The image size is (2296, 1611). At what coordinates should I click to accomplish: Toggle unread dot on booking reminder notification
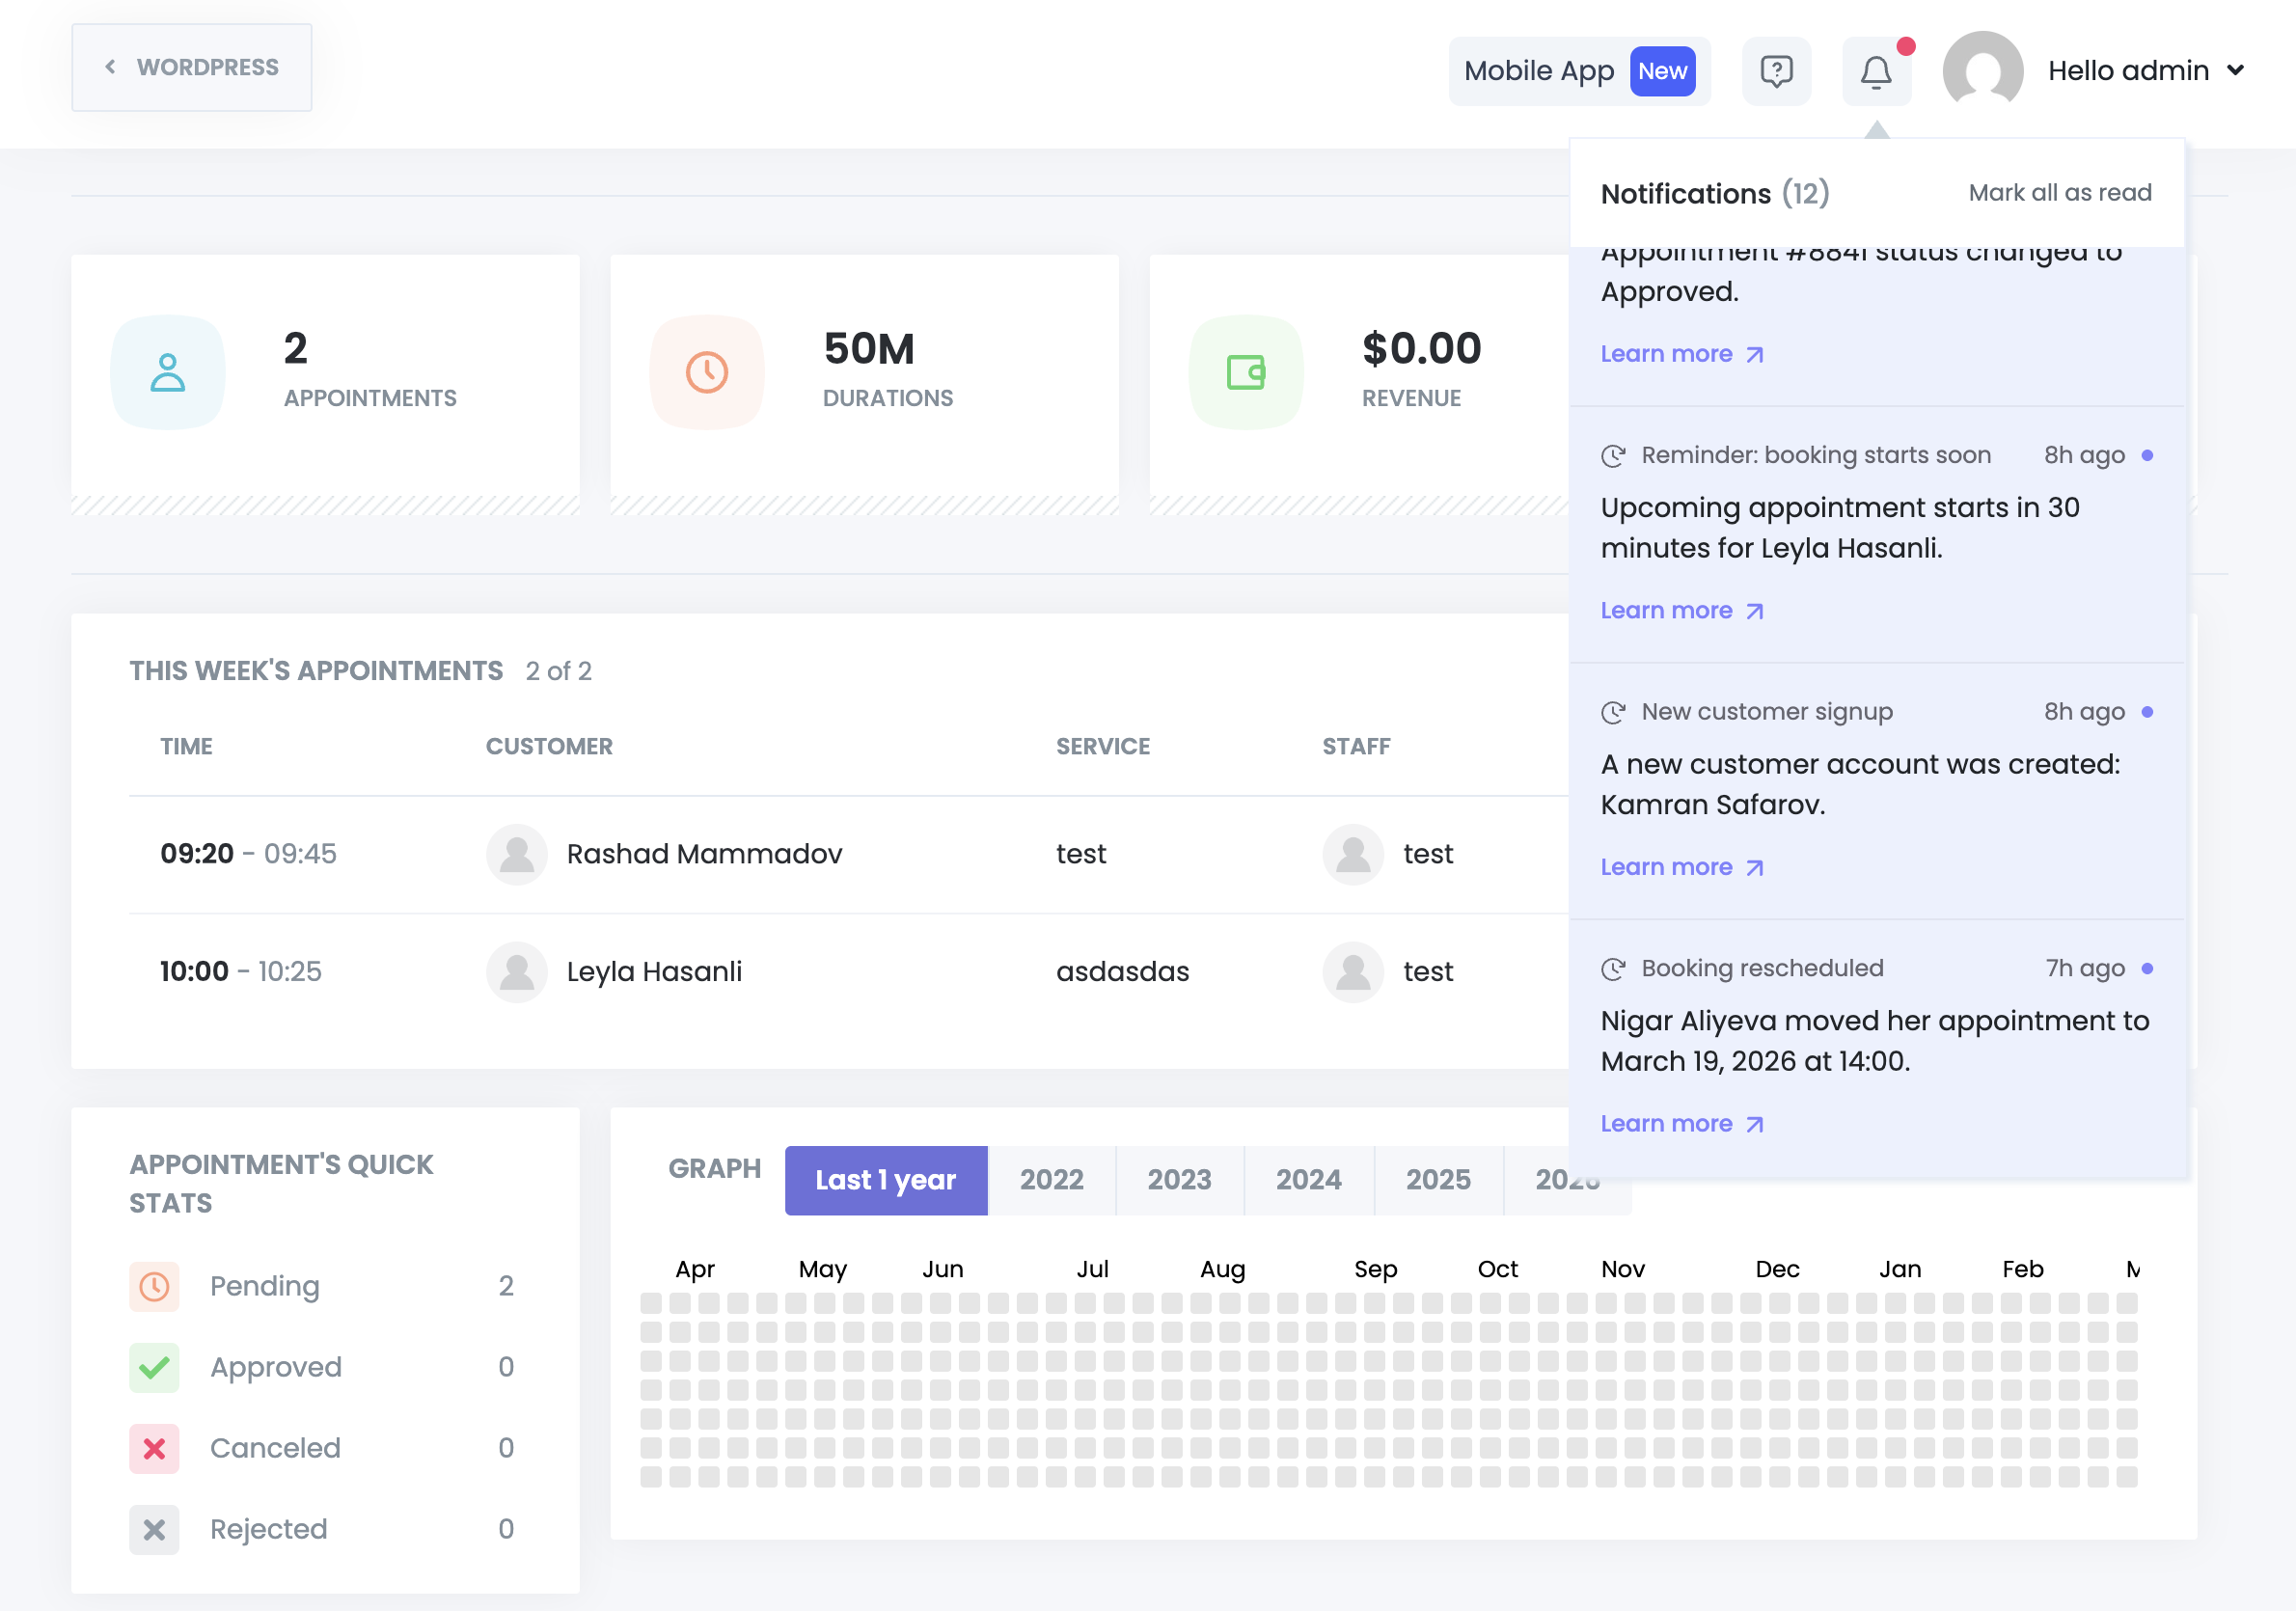point(2147,456)
